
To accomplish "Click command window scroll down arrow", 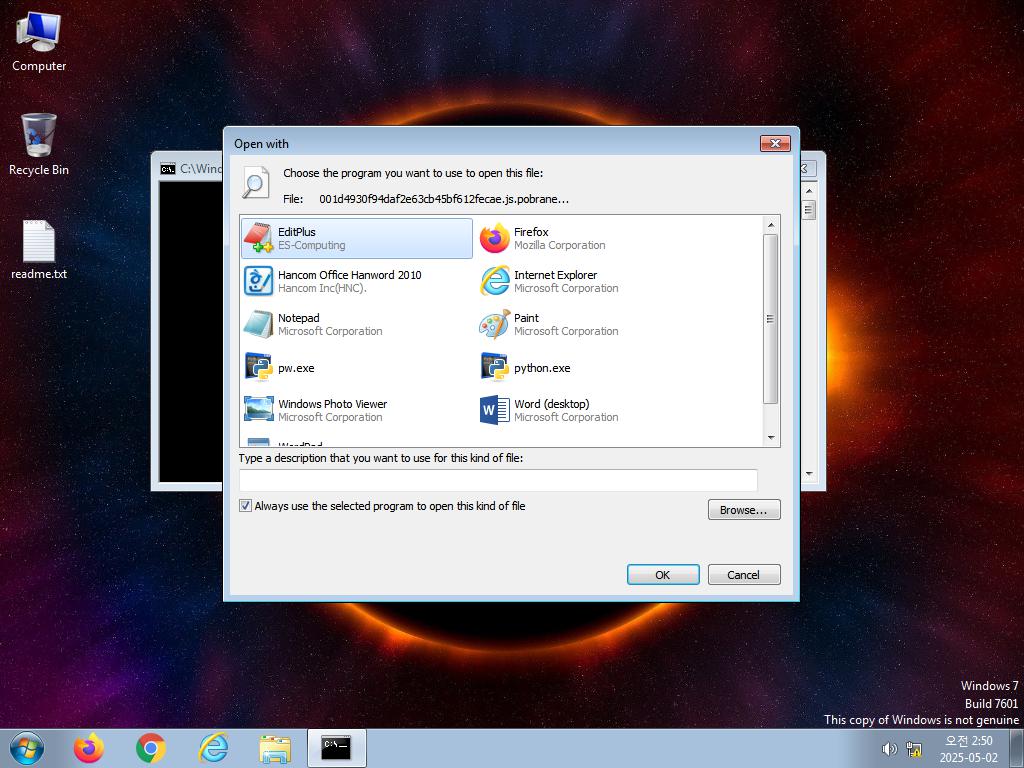I will pyautogui.click(x=809, y=474).
